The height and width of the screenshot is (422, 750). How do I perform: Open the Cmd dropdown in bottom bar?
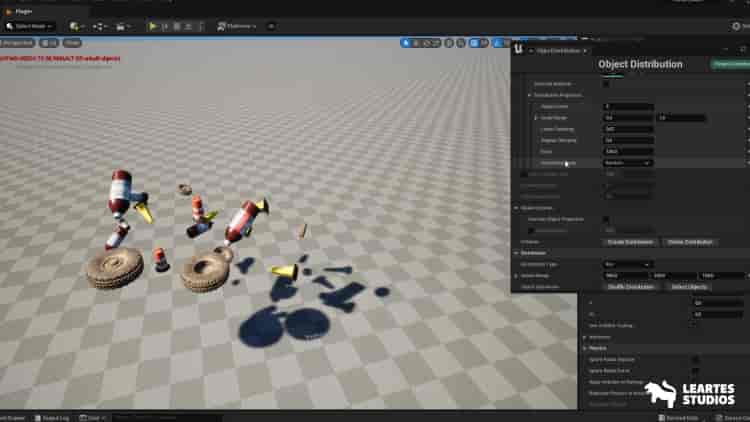[x=92, y=418]
